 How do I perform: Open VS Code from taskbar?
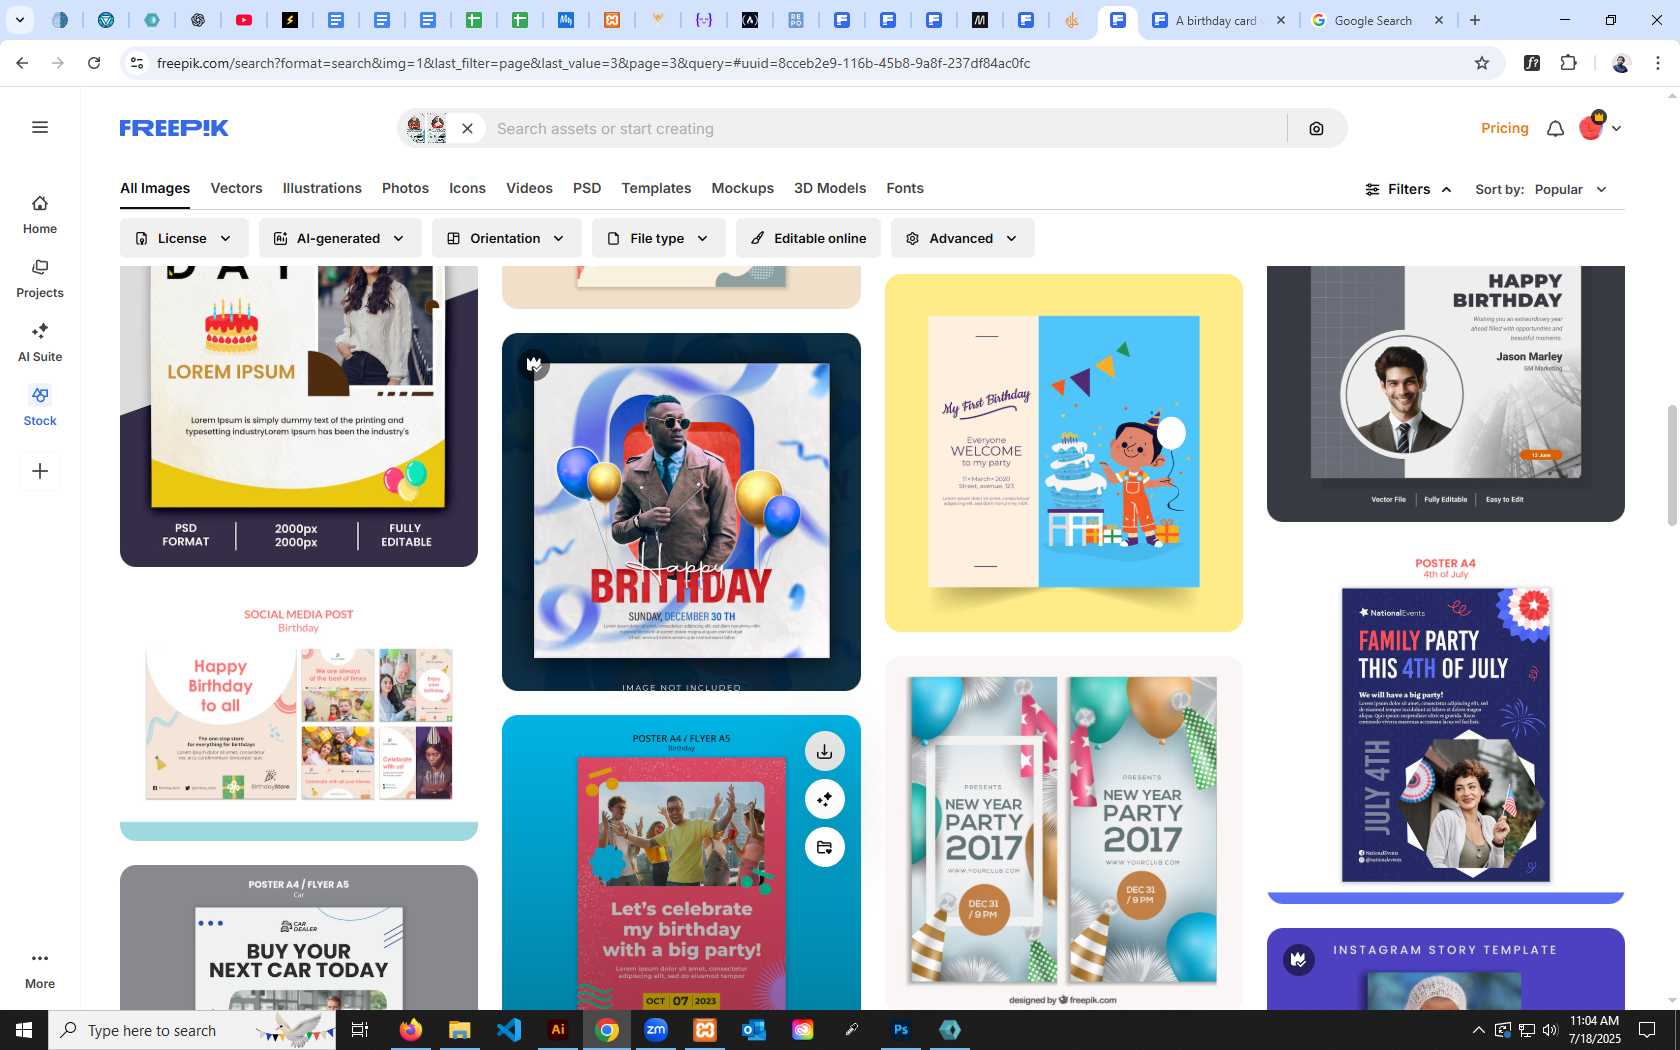pyautogui.click(x=509, y=1030)
